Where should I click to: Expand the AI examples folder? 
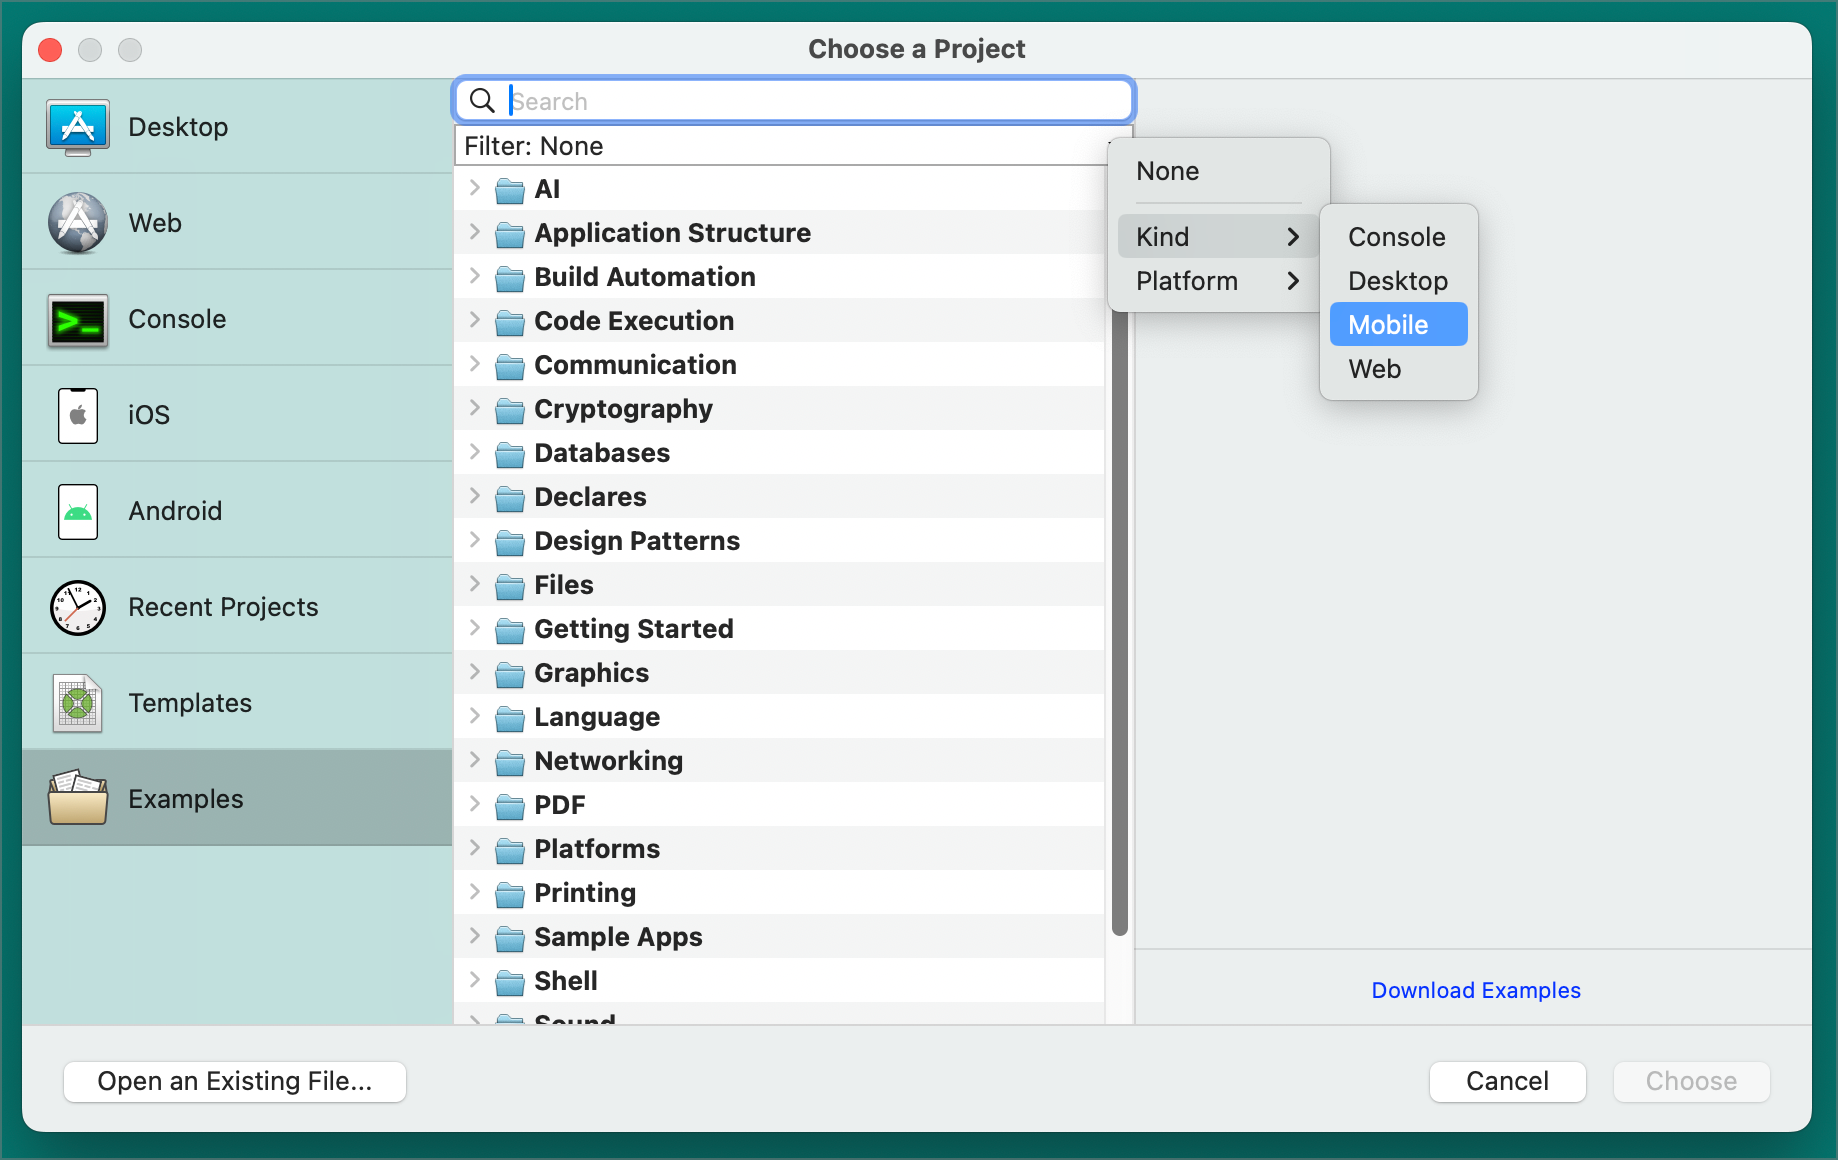point(475,188)
